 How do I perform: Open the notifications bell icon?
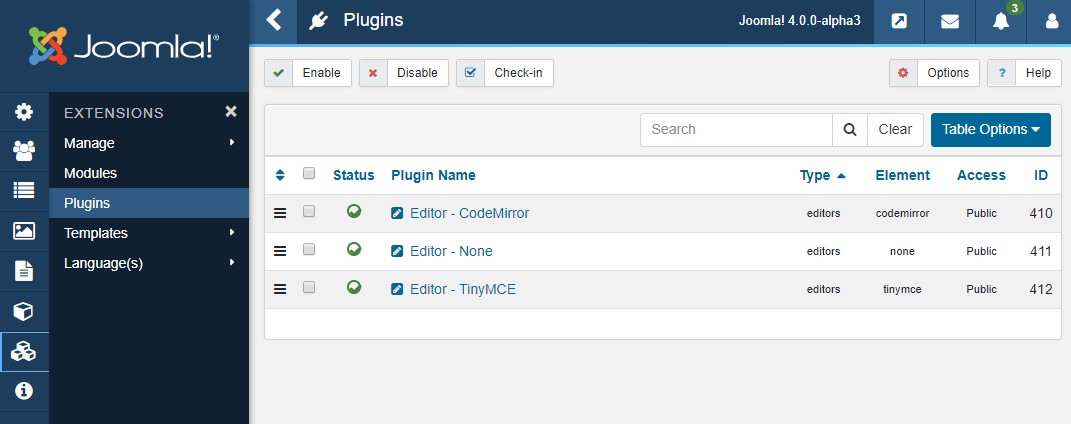point(1001,21)
